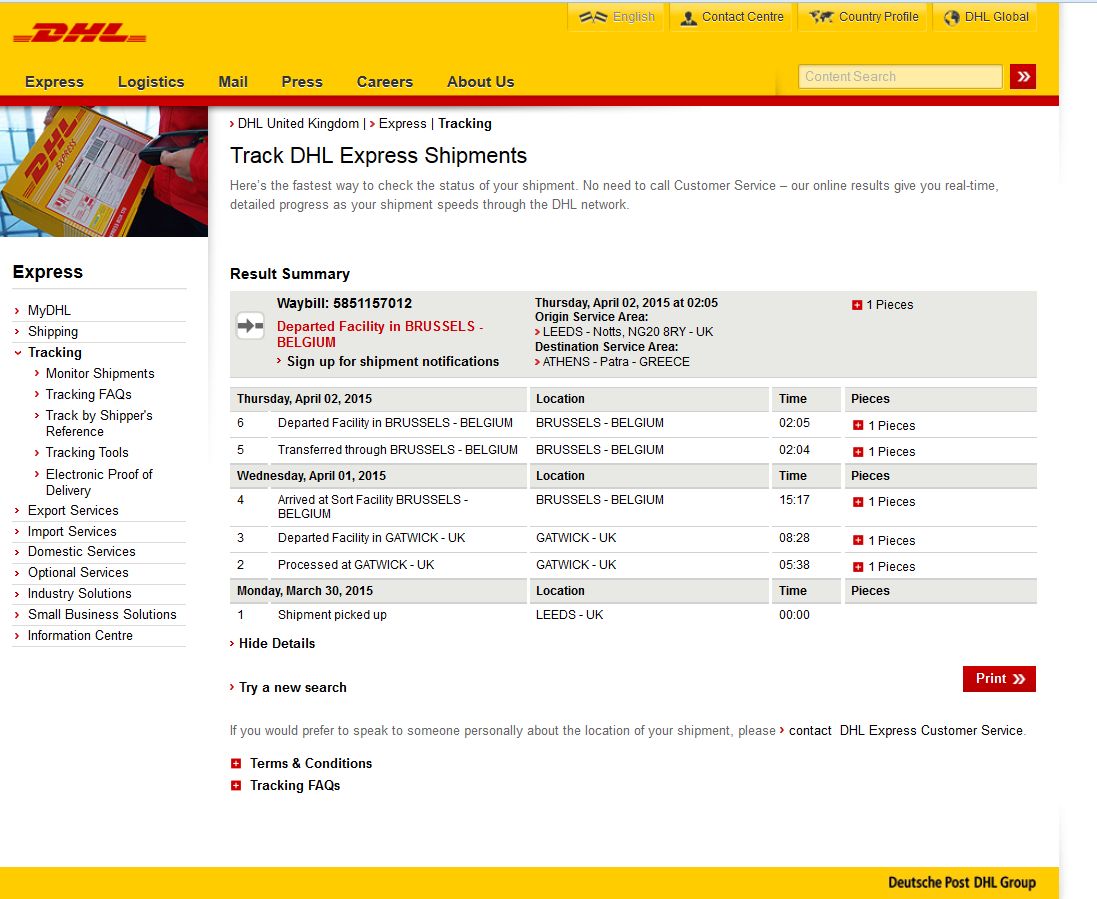
Task: Open the About Us main menu
Action: click(481, 82)
